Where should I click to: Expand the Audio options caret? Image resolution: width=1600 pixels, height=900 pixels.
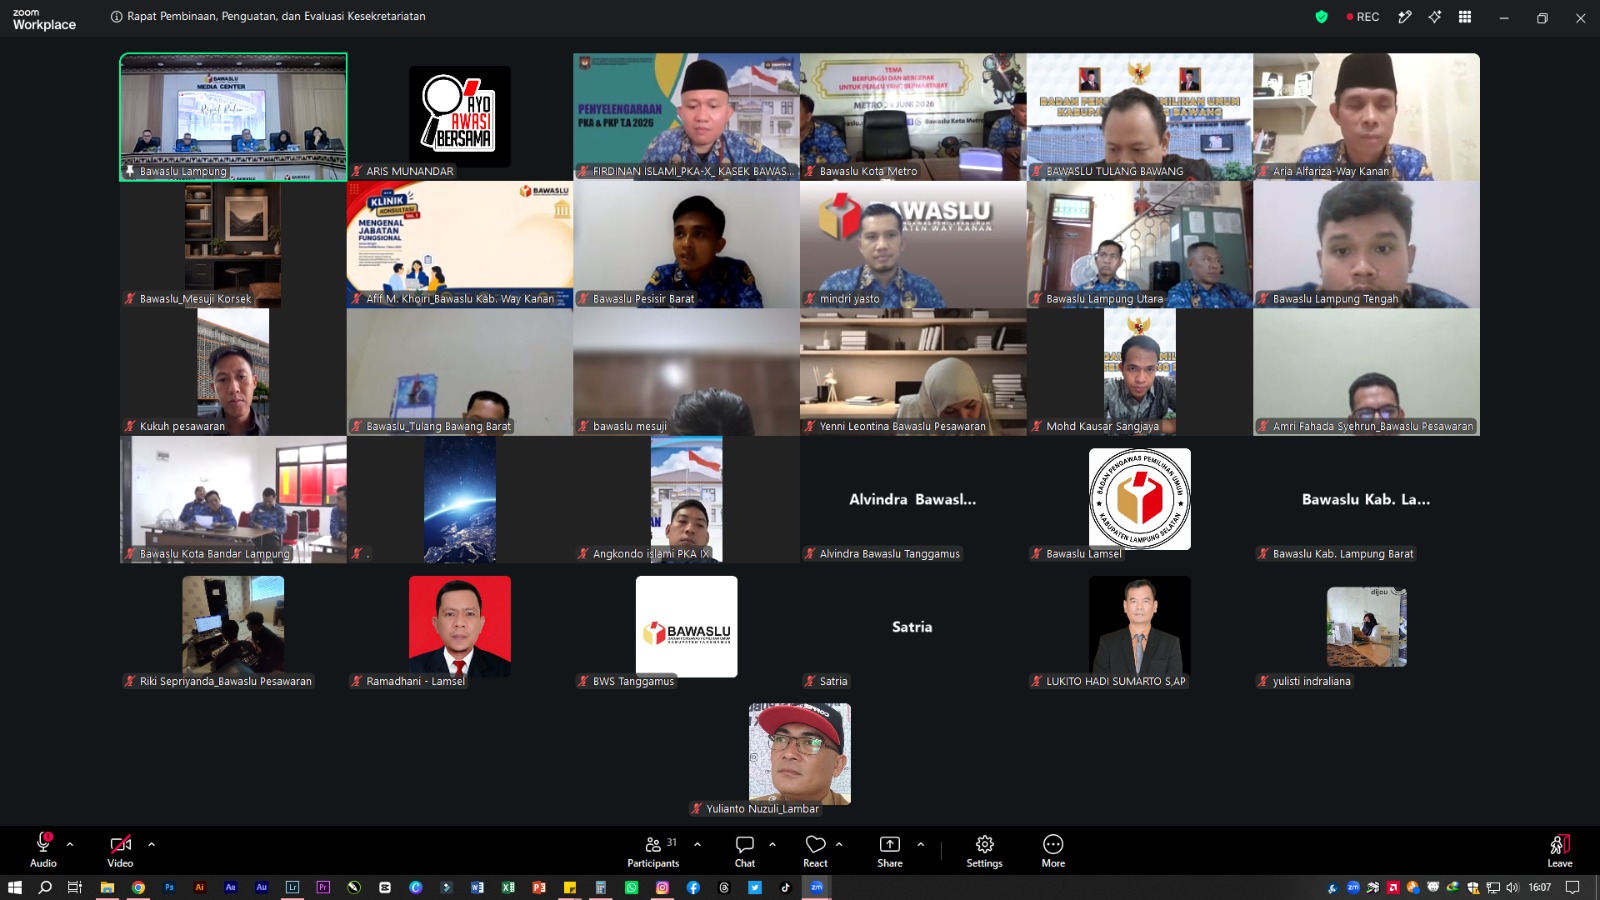70,844
